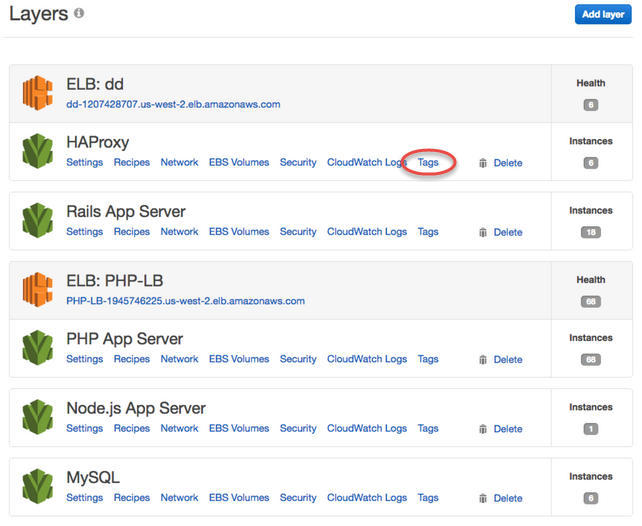Delete the HAProxy layer
This screenshot has height=526, width=642.
(x=508, y=163)
